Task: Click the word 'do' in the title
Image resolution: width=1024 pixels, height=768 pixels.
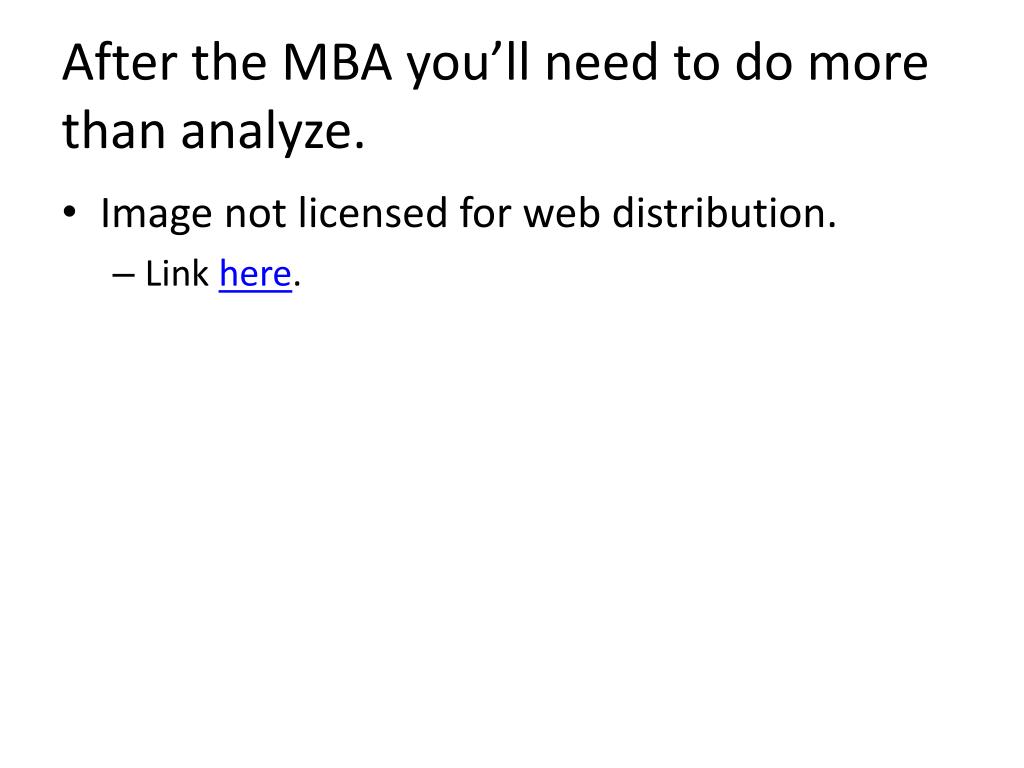Action: (764, 61)
